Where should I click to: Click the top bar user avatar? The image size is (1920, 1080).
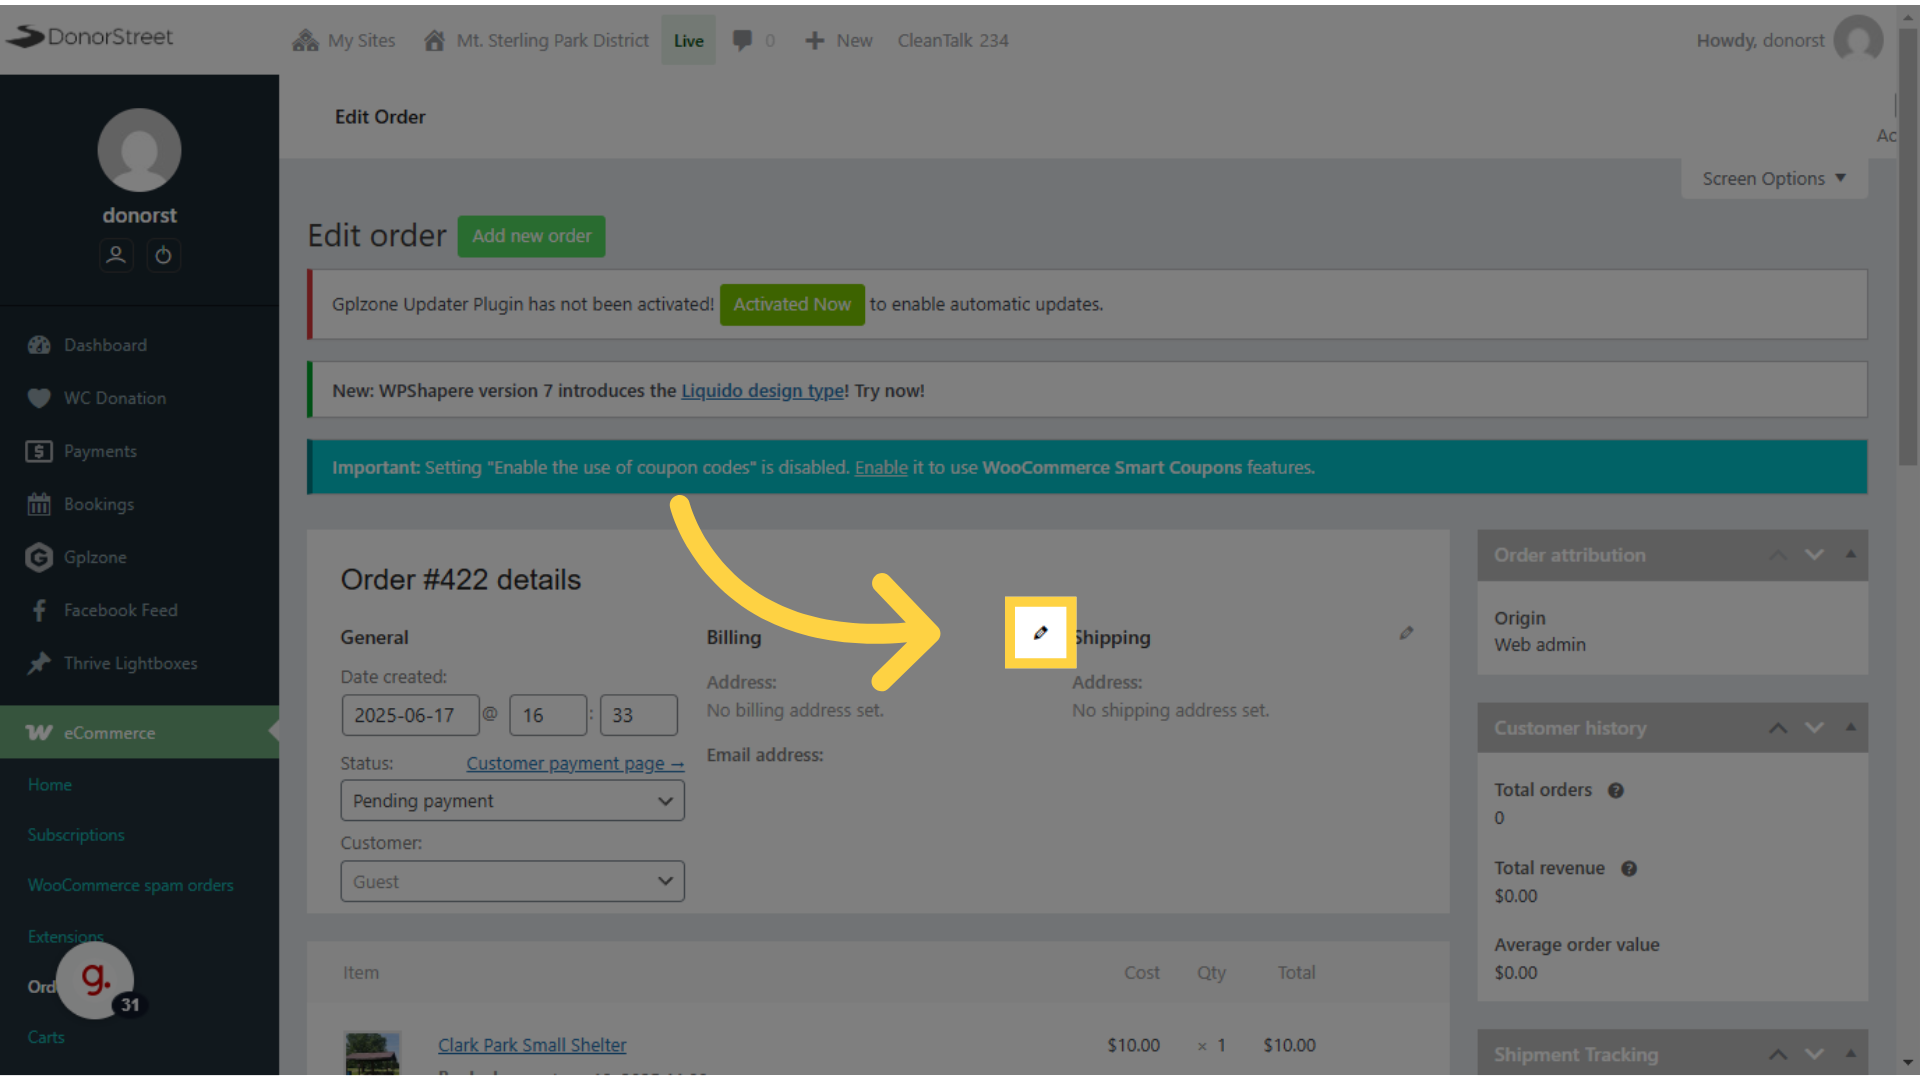[1858, 40]
